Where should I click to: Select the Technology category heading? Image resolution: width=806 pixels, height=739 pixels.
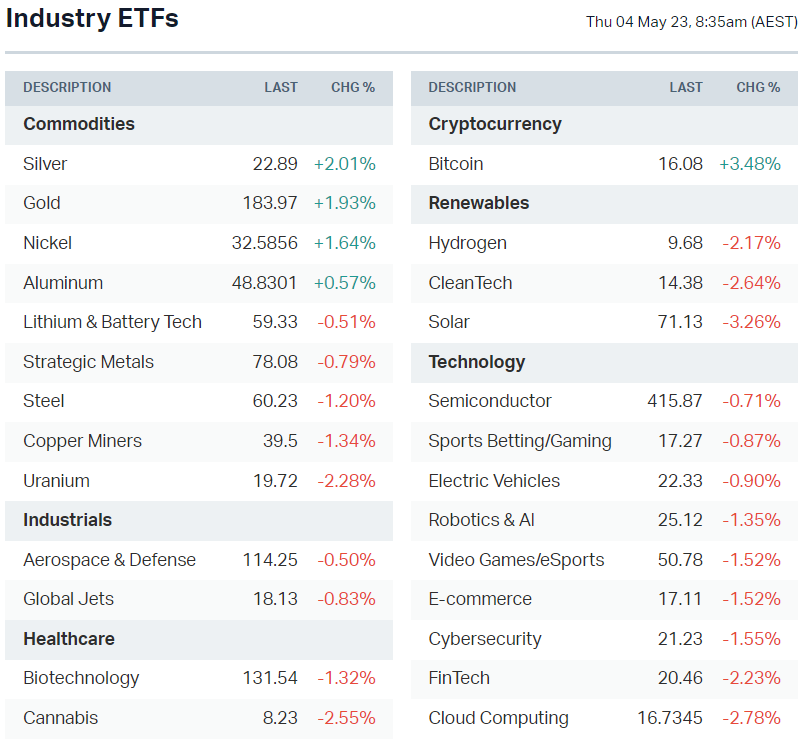tap(476, 362)
